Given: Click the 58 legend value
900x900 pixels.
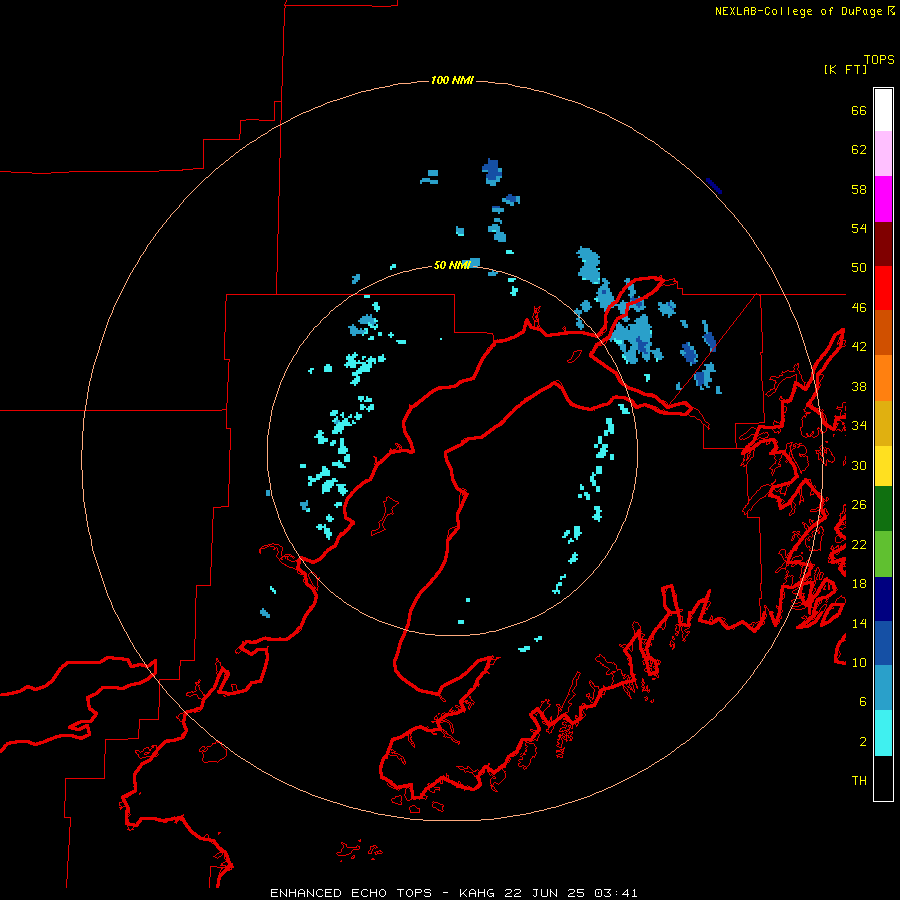Looking at the screenshot, I should click(859, 189).
